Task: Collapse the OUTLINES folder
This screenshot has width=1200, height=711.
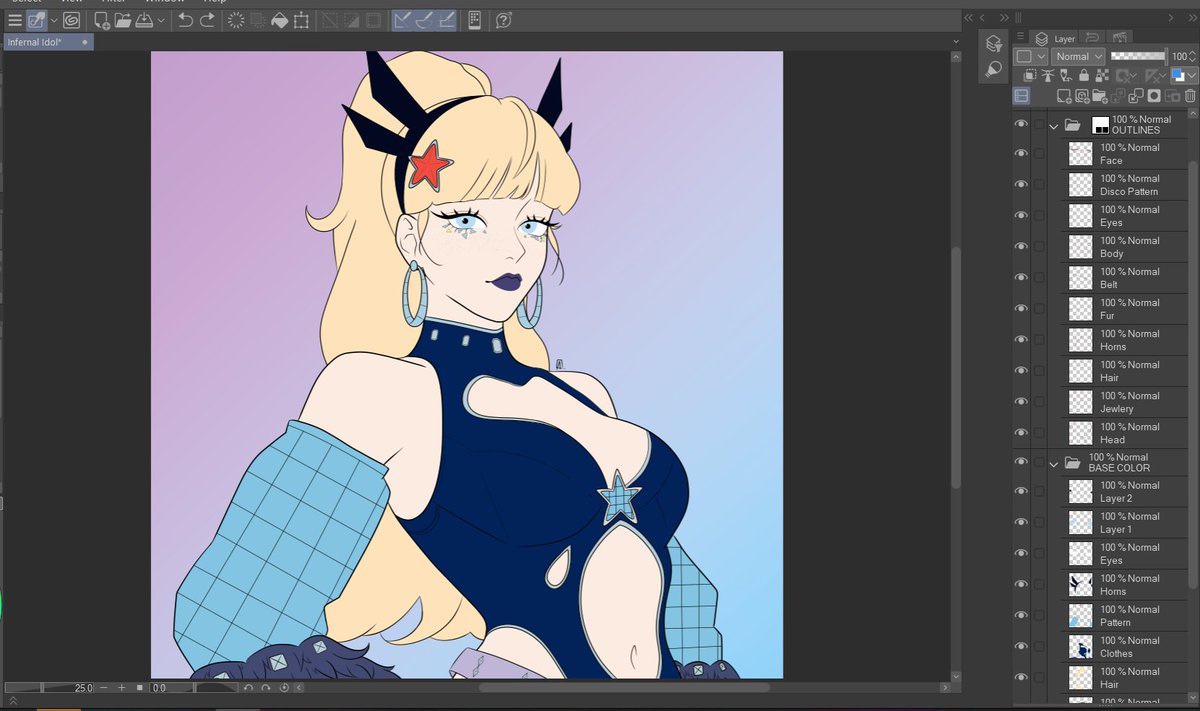Action: (1054, 126)
